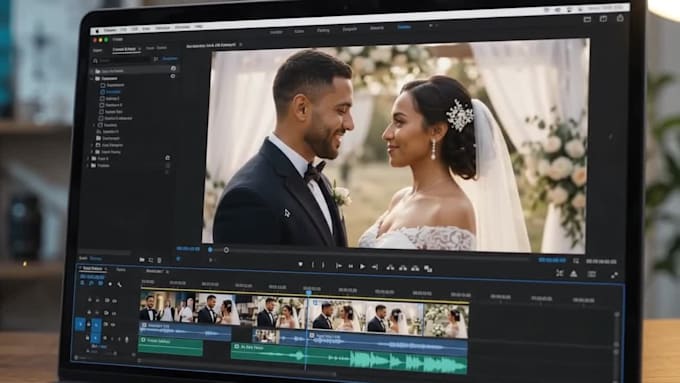680x383 pixels.
Task: Expand the highlighted top folder in project tree
Action: tap(92, 71)
